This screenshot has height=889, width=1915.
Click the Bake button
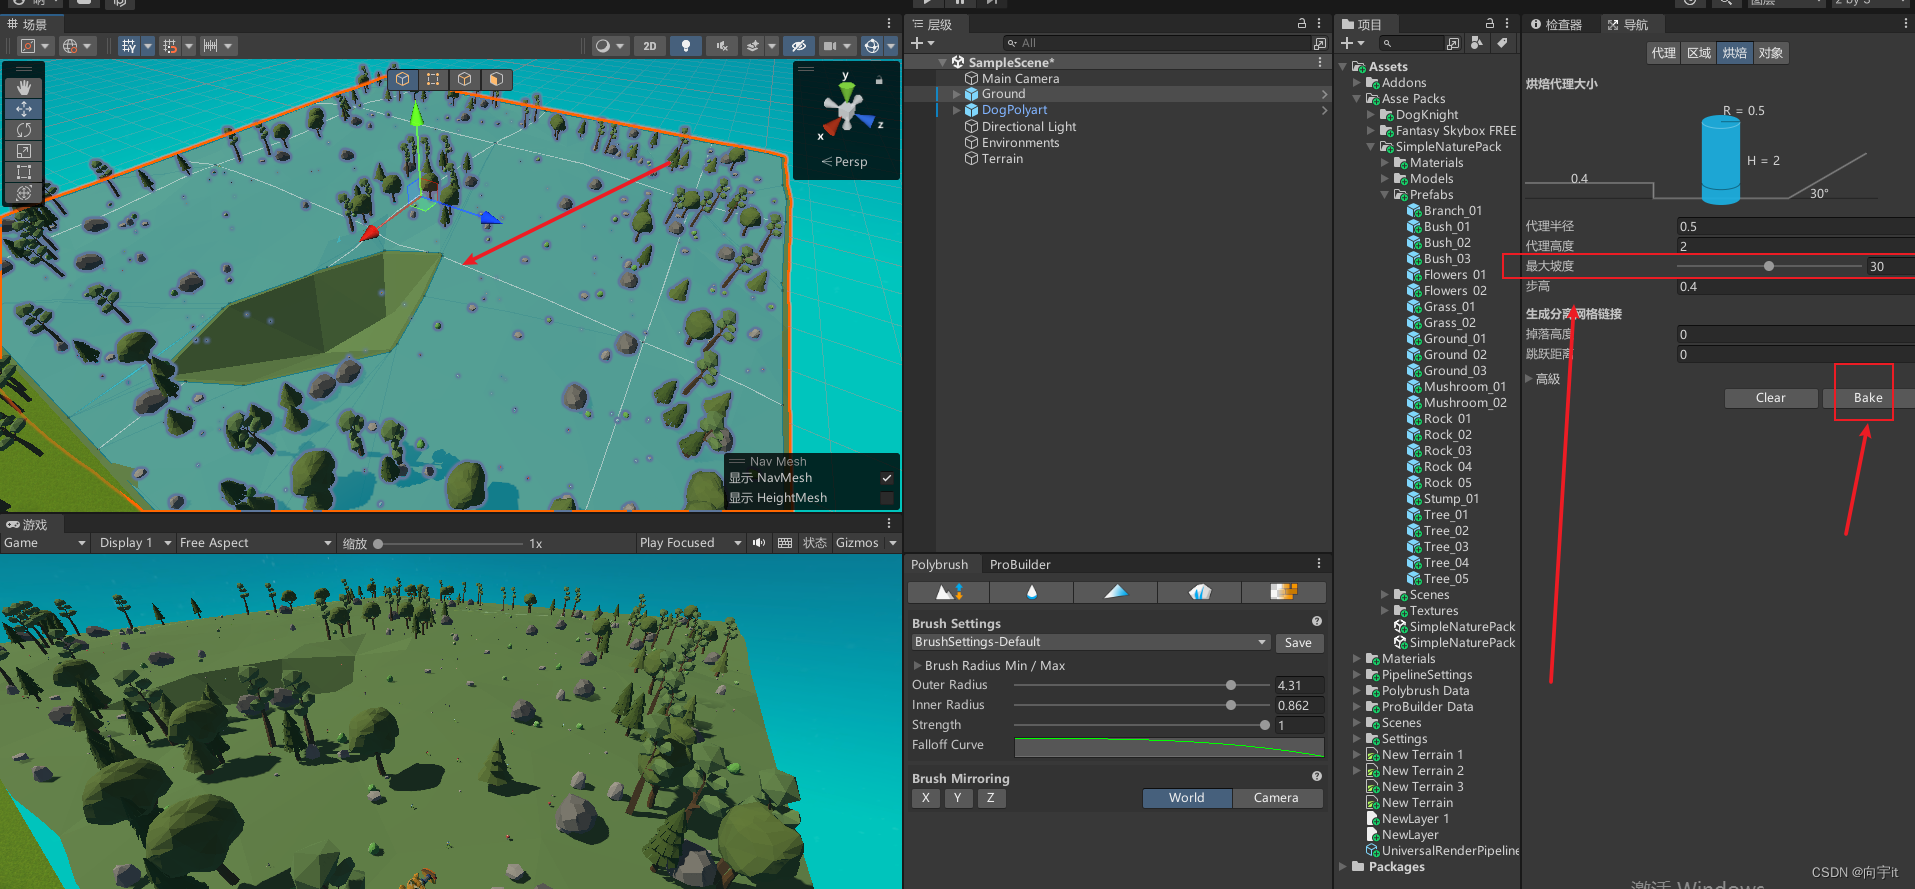pos(1868,398)
